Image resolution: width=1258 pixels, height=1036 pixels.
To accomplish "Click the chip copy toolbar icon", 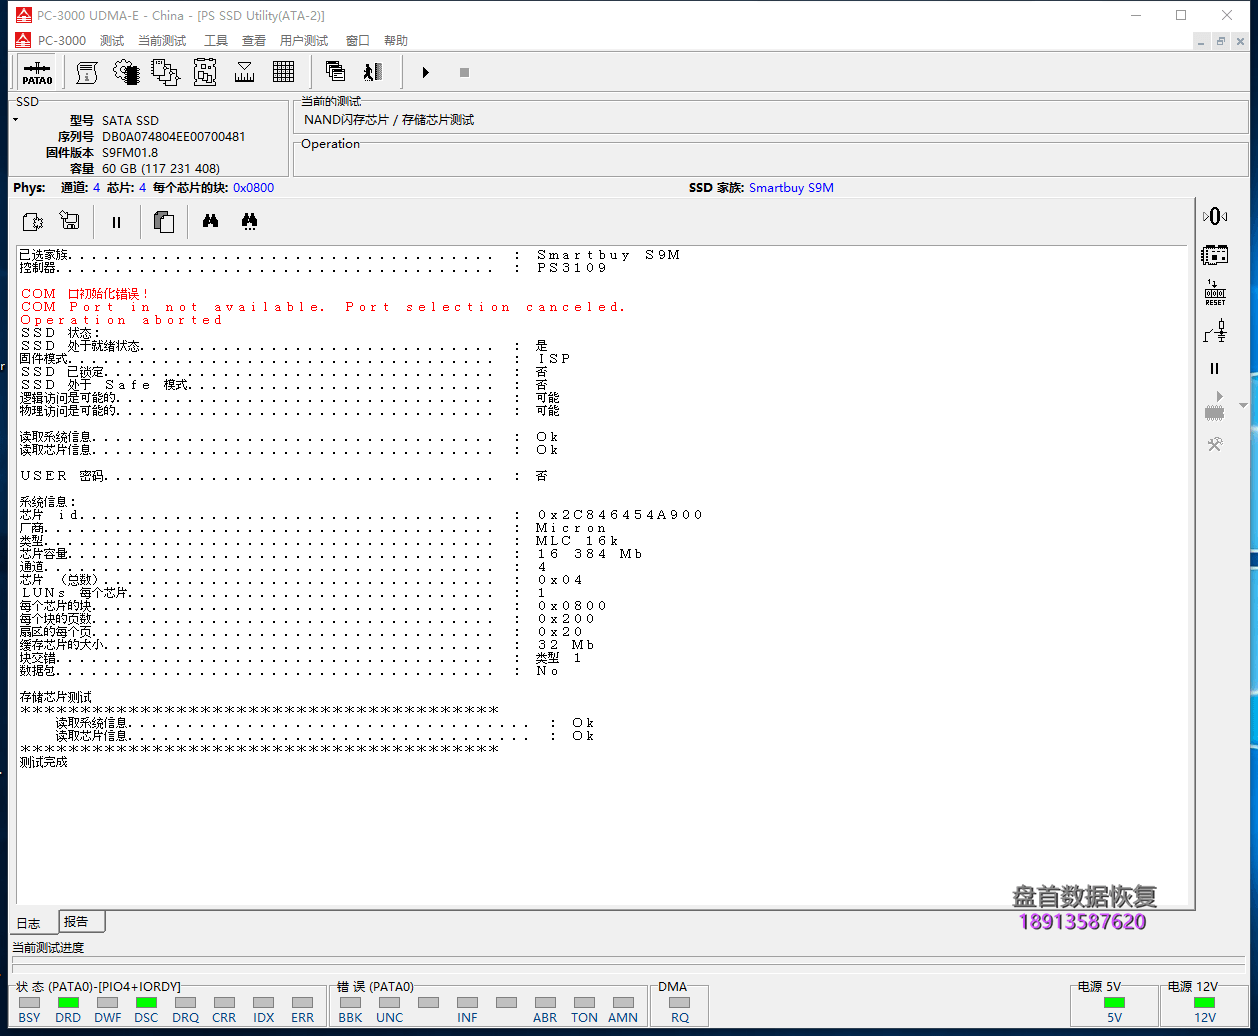I will click(x=165, y=72).
